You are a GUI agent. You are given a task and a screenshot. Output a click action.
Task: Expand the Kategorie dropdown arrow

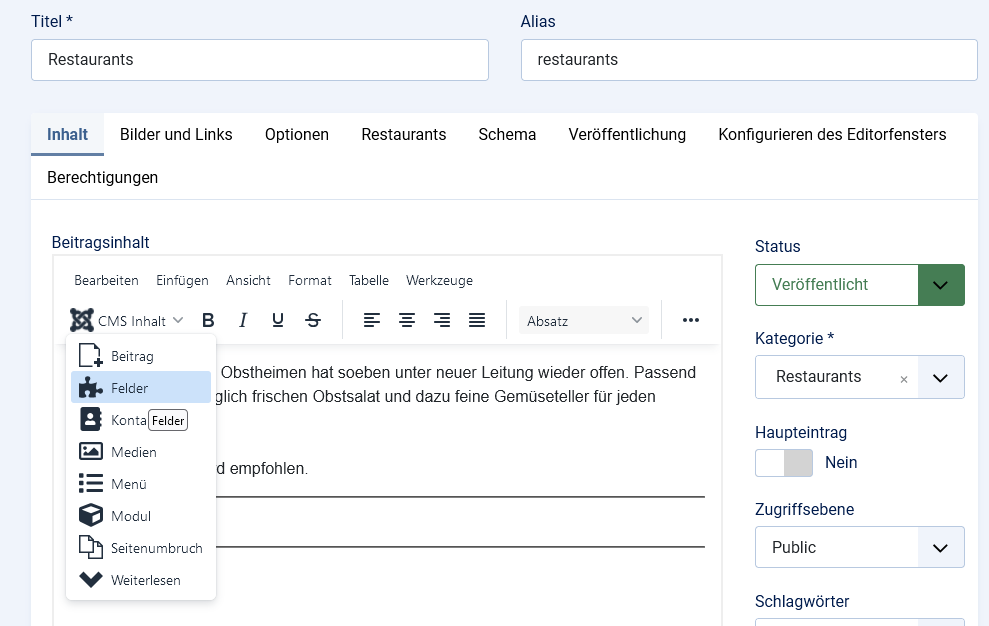[x=940, y=378]
